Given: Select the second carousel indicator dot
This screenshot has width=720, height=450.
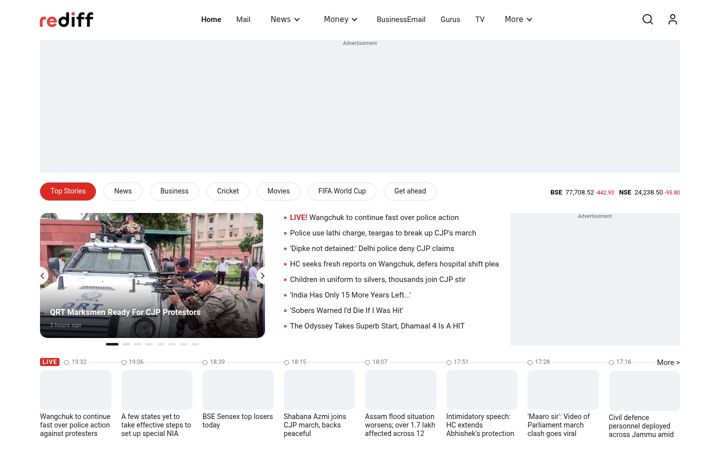Looking at the screenshot, I should pos(126,344).
